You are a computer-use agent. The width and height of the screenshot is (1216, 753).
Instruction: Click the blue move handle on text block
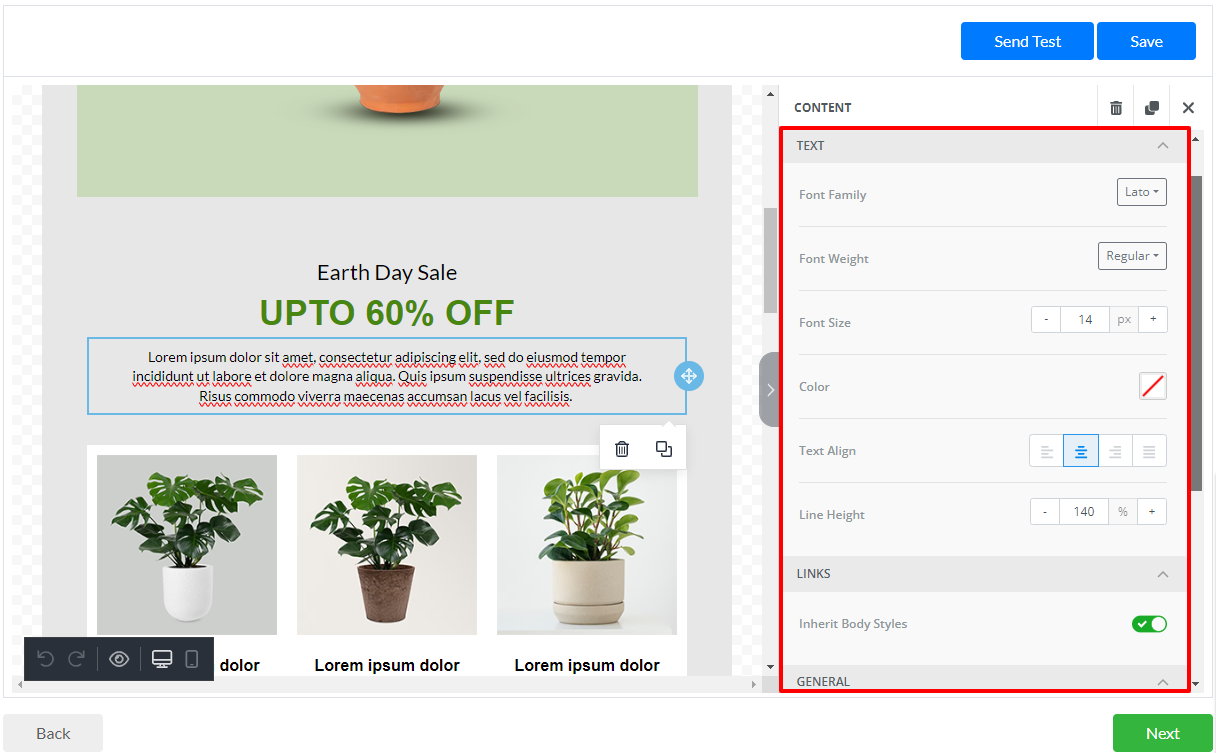click(689, 376)
